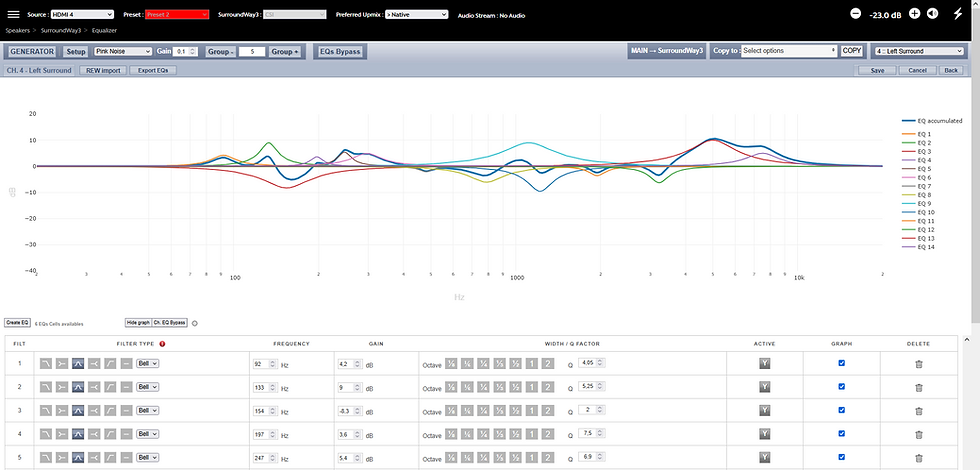Open Bell type dropdown for filter 1
The height and width of the screenshot is (470, 980).
tap(148, 364)
